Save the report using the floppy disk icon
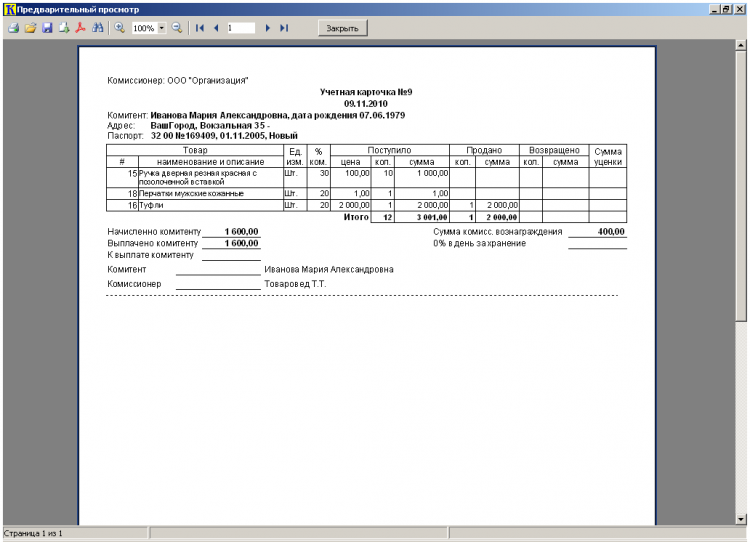This screenshot has width=750, height=542. [x=47, y=28]
